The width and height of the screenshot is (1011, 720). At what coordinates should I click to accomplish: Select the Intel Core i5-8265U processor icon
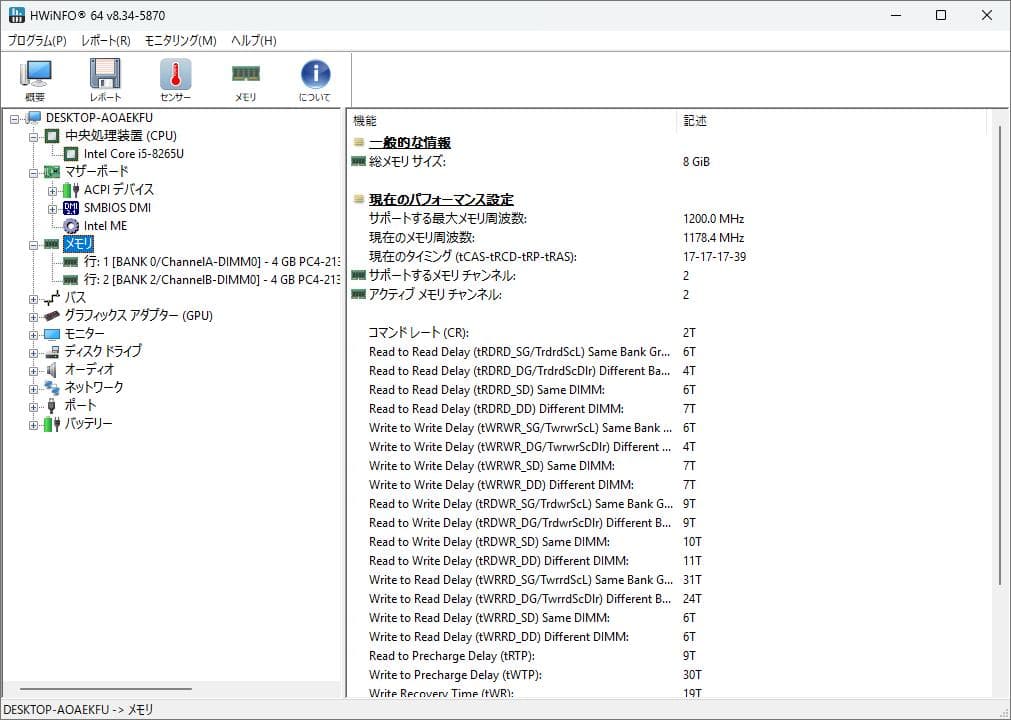[69, 154]
